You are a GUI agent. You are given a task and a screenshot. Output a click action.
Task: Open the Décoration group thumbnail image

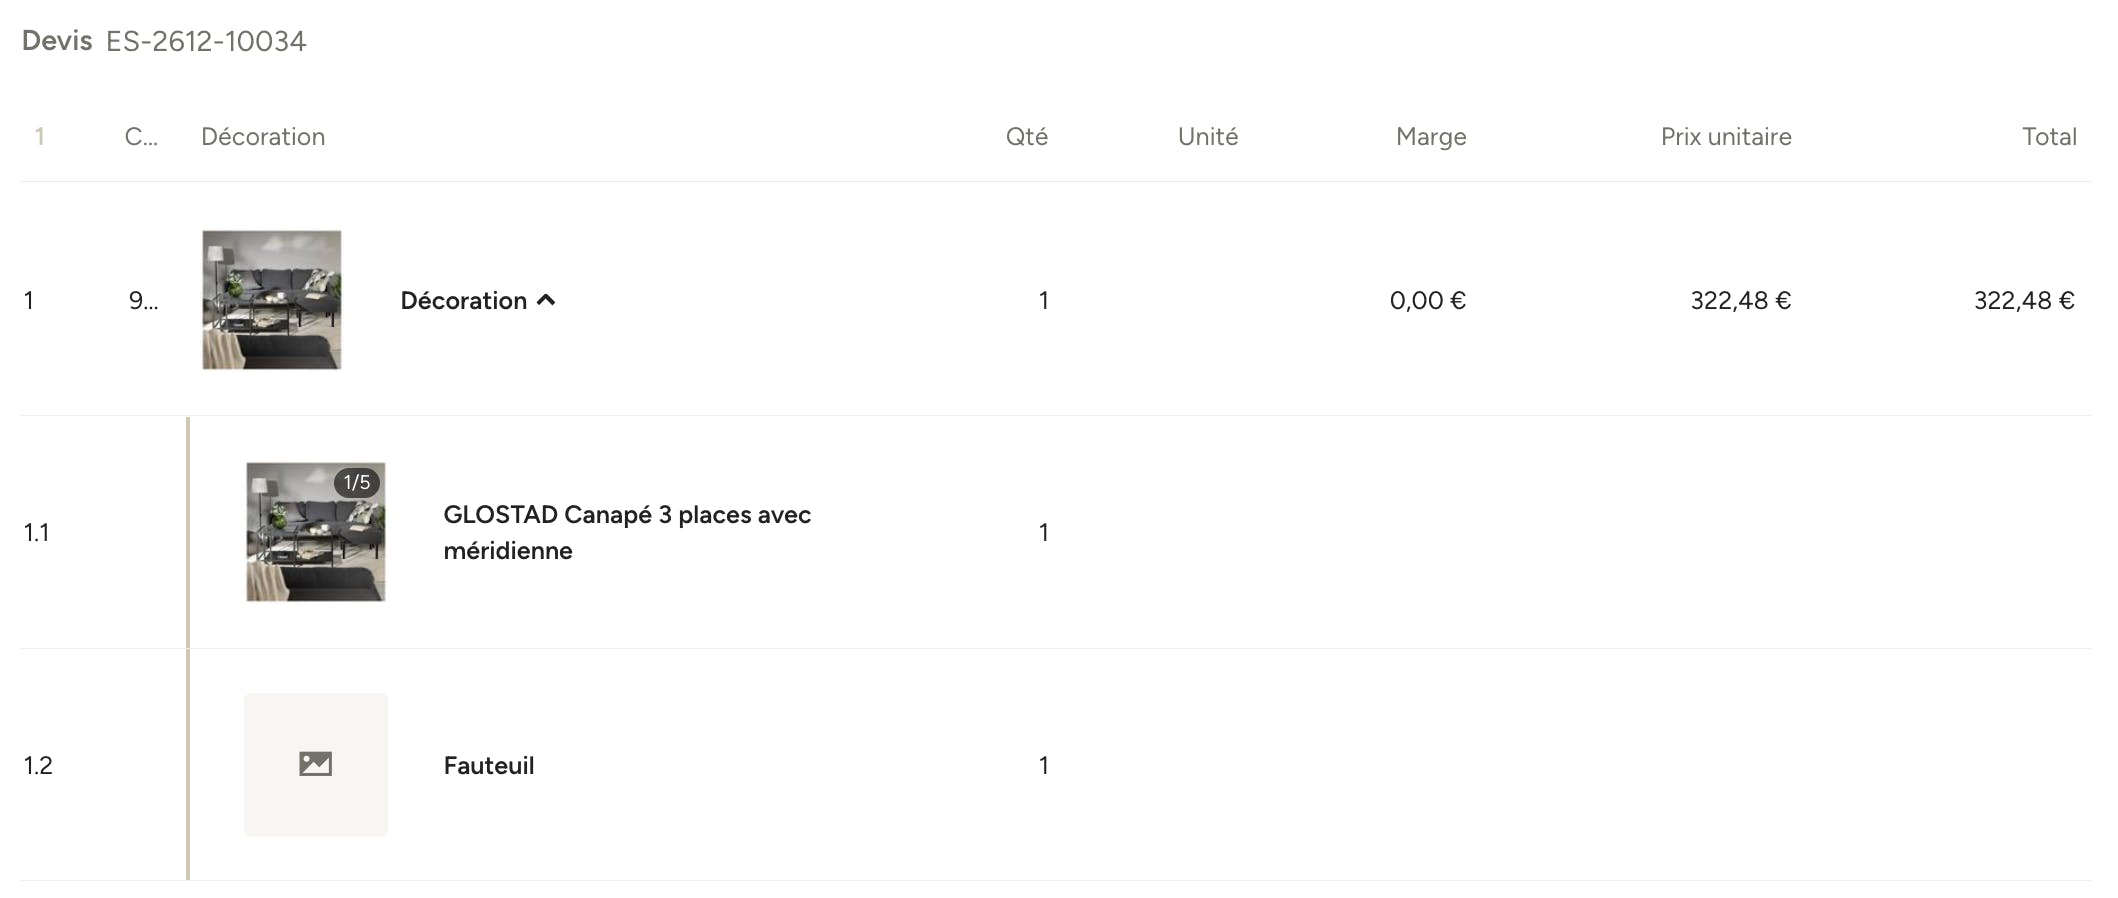tap(272, 300)
